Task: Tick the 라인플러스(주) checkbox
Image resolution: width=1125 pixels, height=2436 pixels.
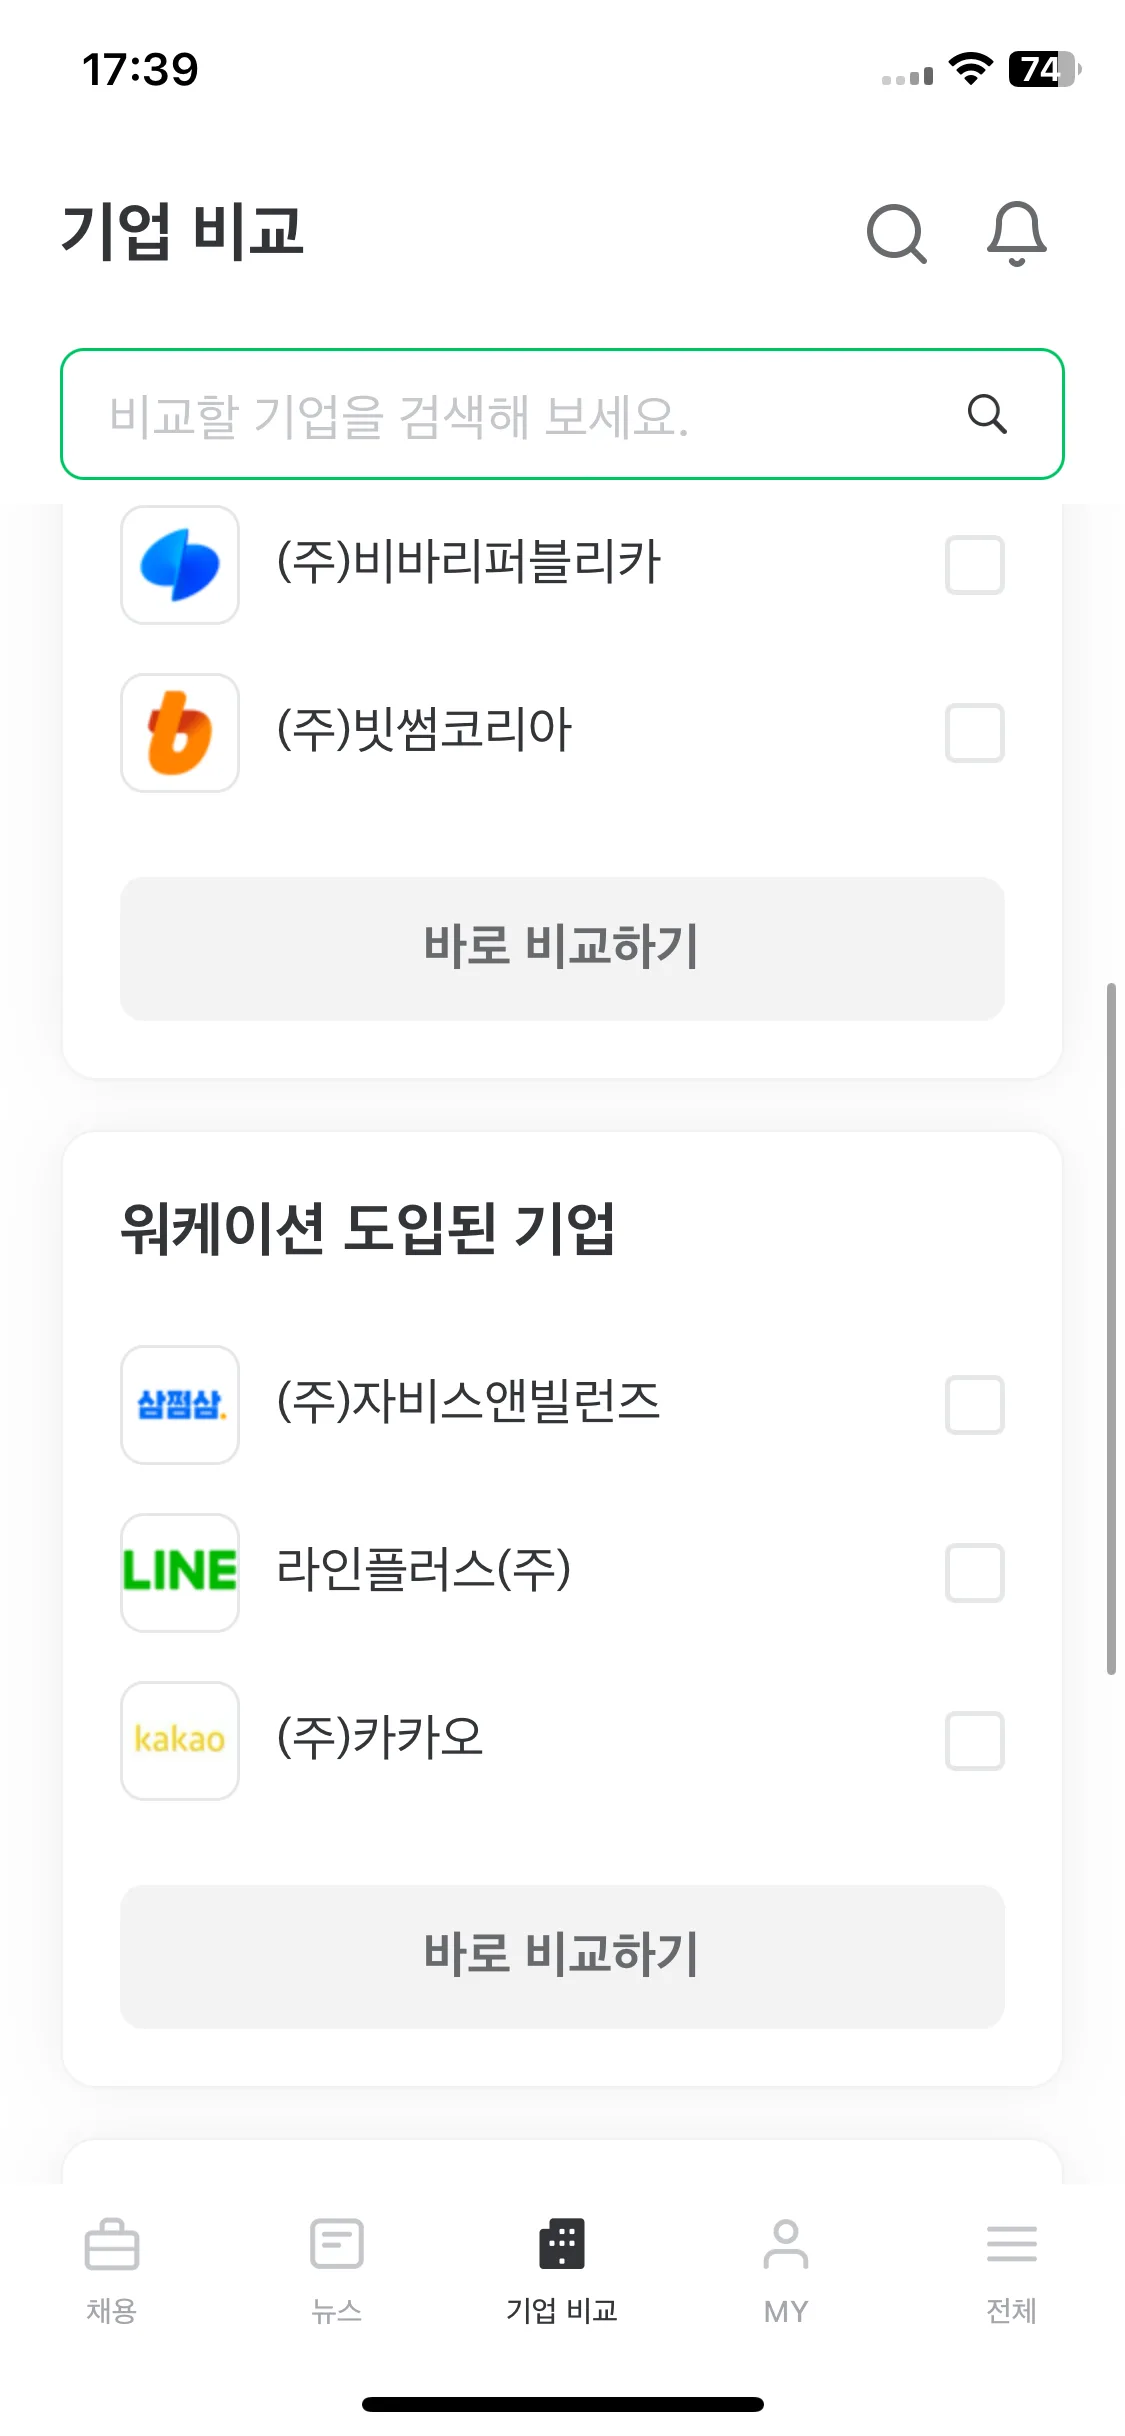Action: pyautogui.click(x=975, y=1573)
